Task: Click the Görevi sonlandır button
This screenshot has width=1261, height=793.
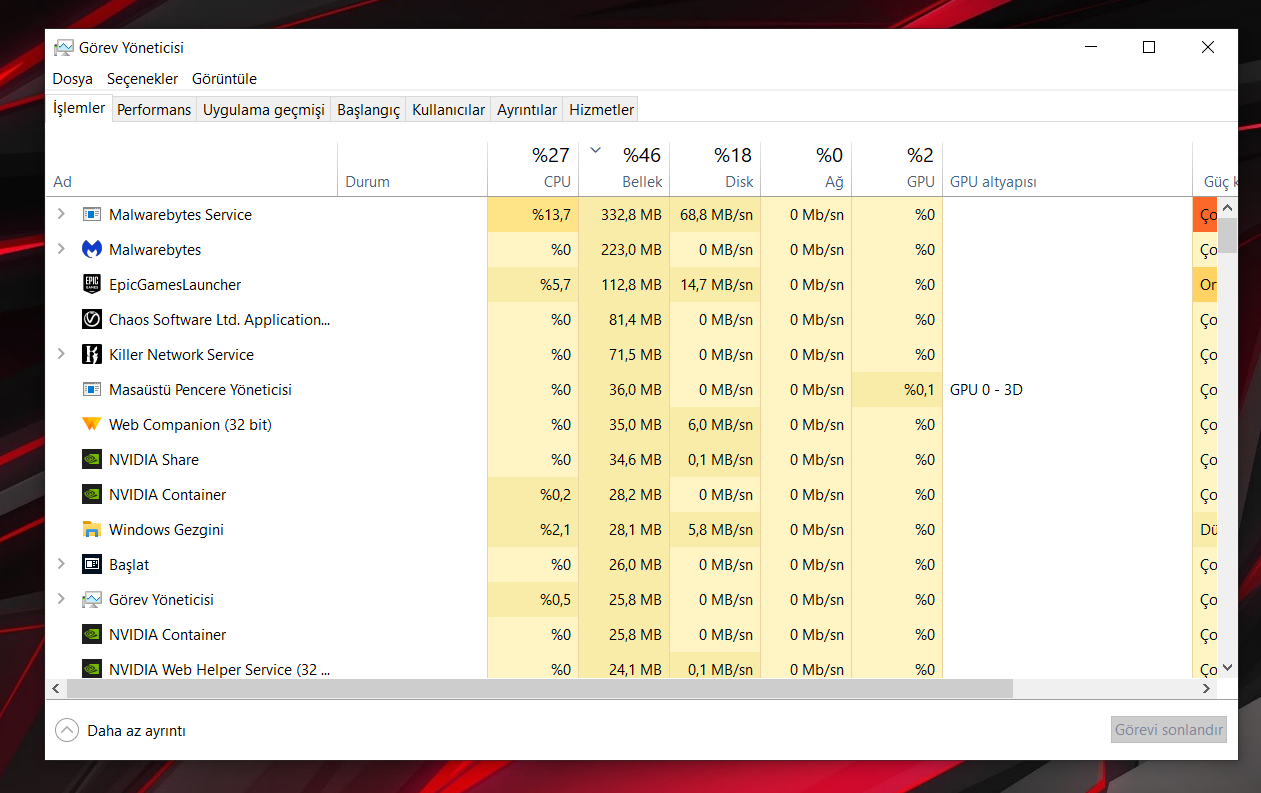Action: [1169, 730]
